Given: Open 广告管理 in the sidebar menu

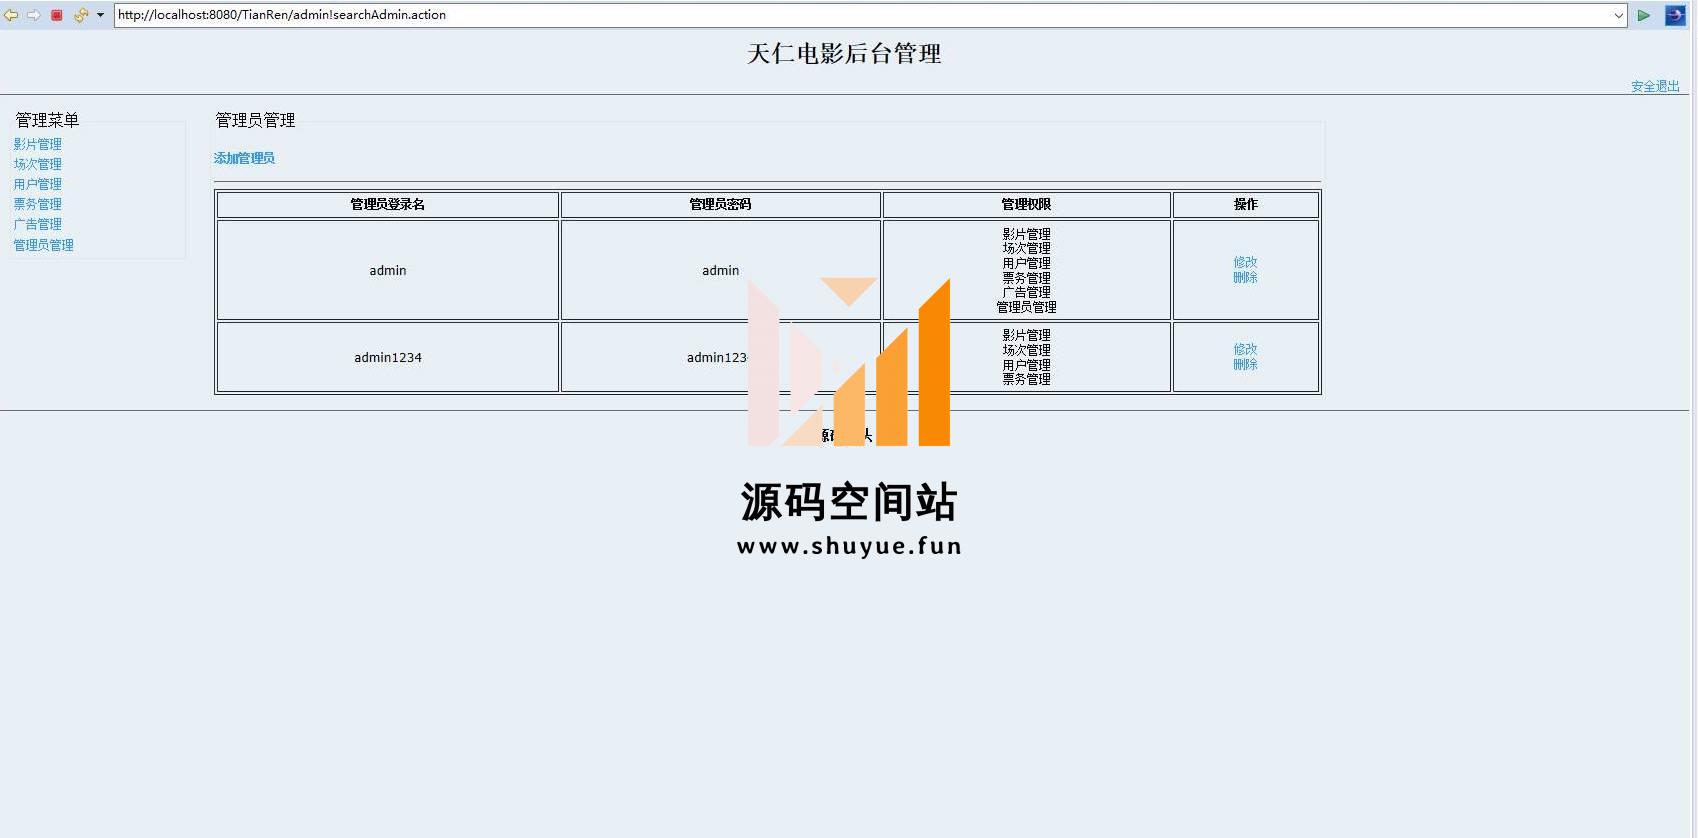Looking at the screenshot, I should tap(38, 224).
